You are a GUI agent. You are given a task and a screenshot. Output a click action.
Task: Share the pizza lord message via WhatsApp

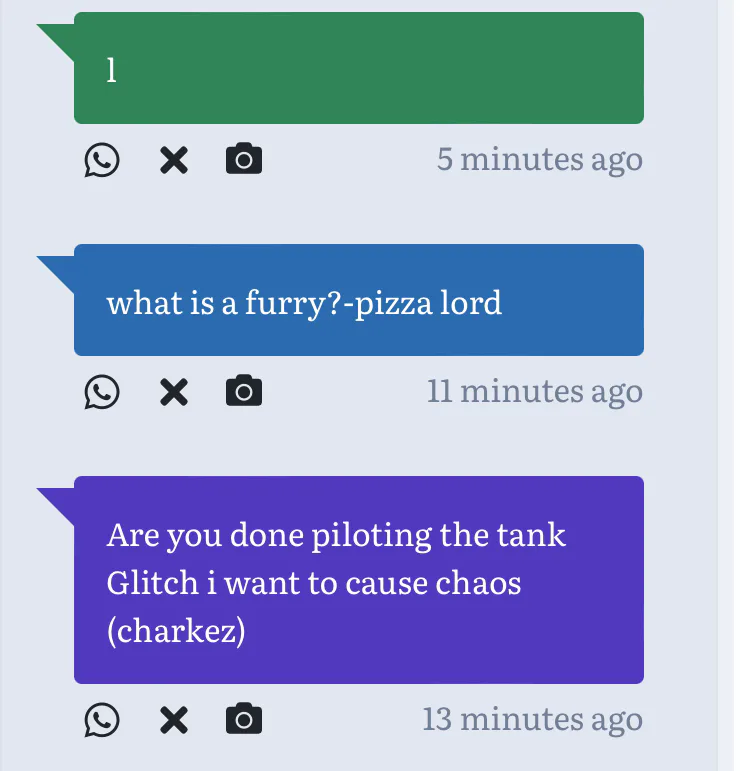click(102, 392)
